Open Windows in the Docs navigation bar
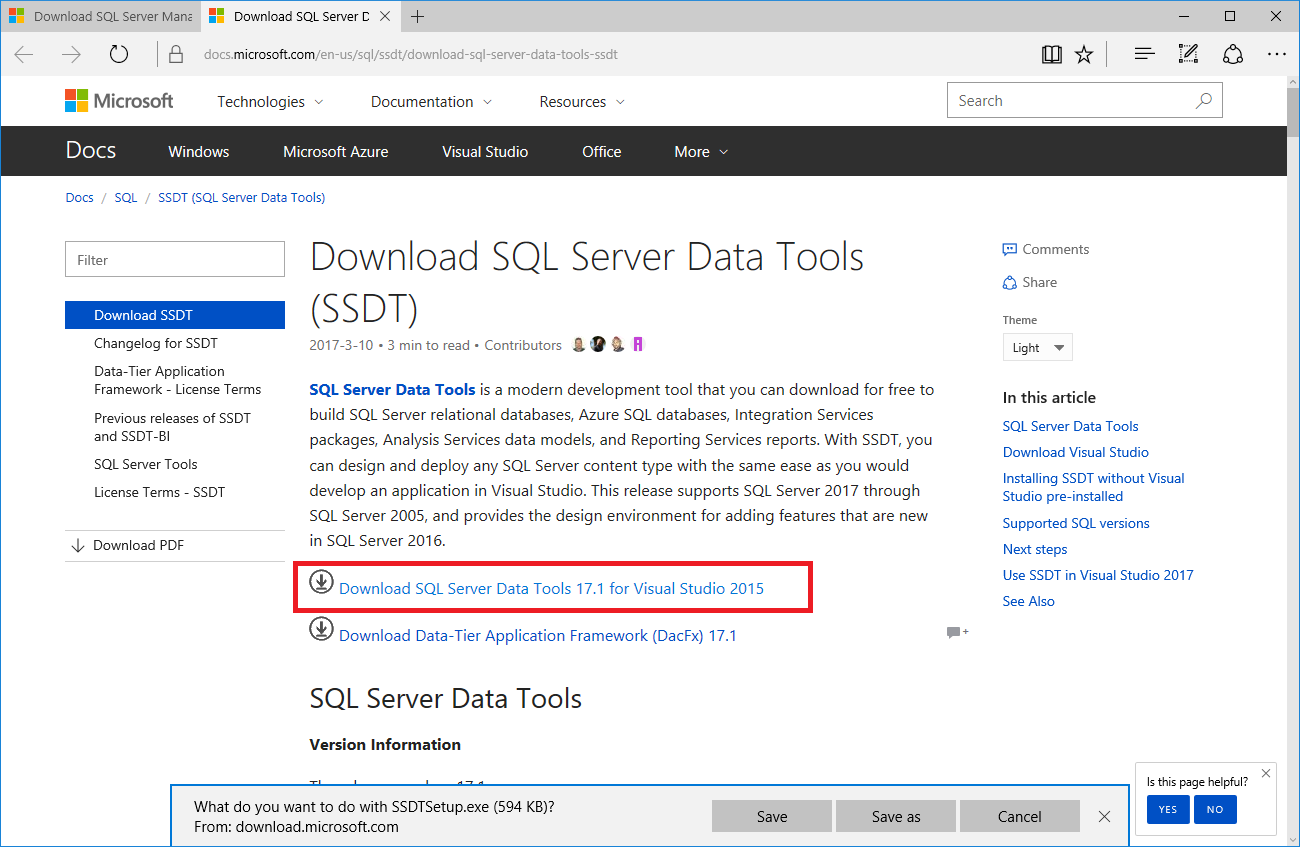This screenshot has width=1300, height=847. point(199,151)
